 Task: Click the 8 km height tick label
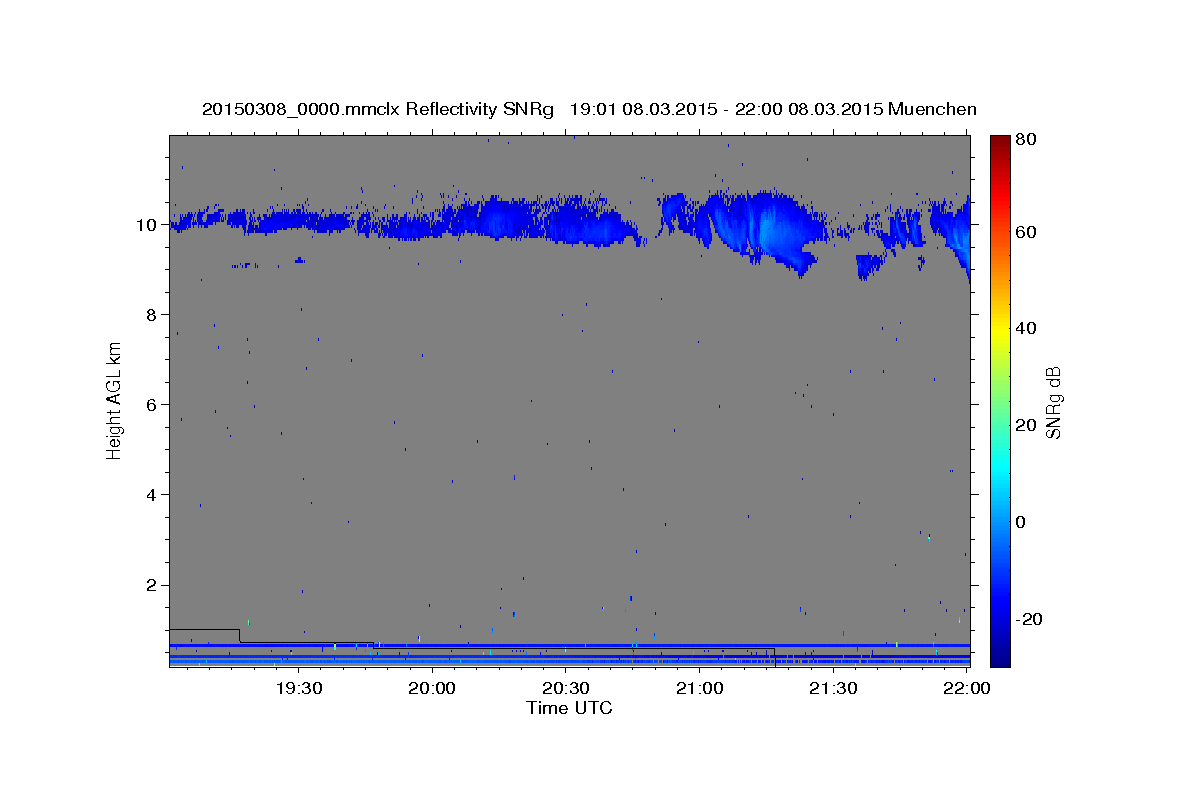tap(150, 315)
